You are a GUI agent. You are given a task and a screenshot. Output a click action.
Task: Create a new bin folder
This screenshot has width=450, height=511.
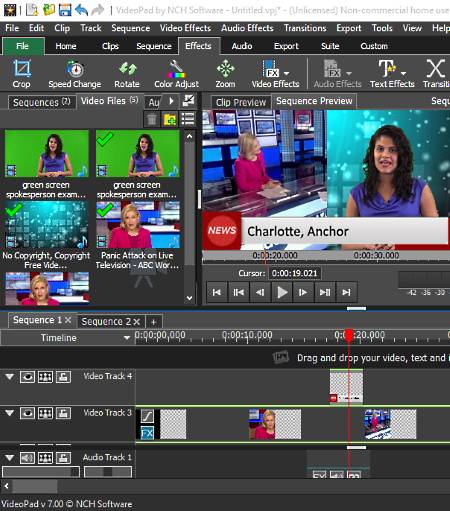(170, 119)
